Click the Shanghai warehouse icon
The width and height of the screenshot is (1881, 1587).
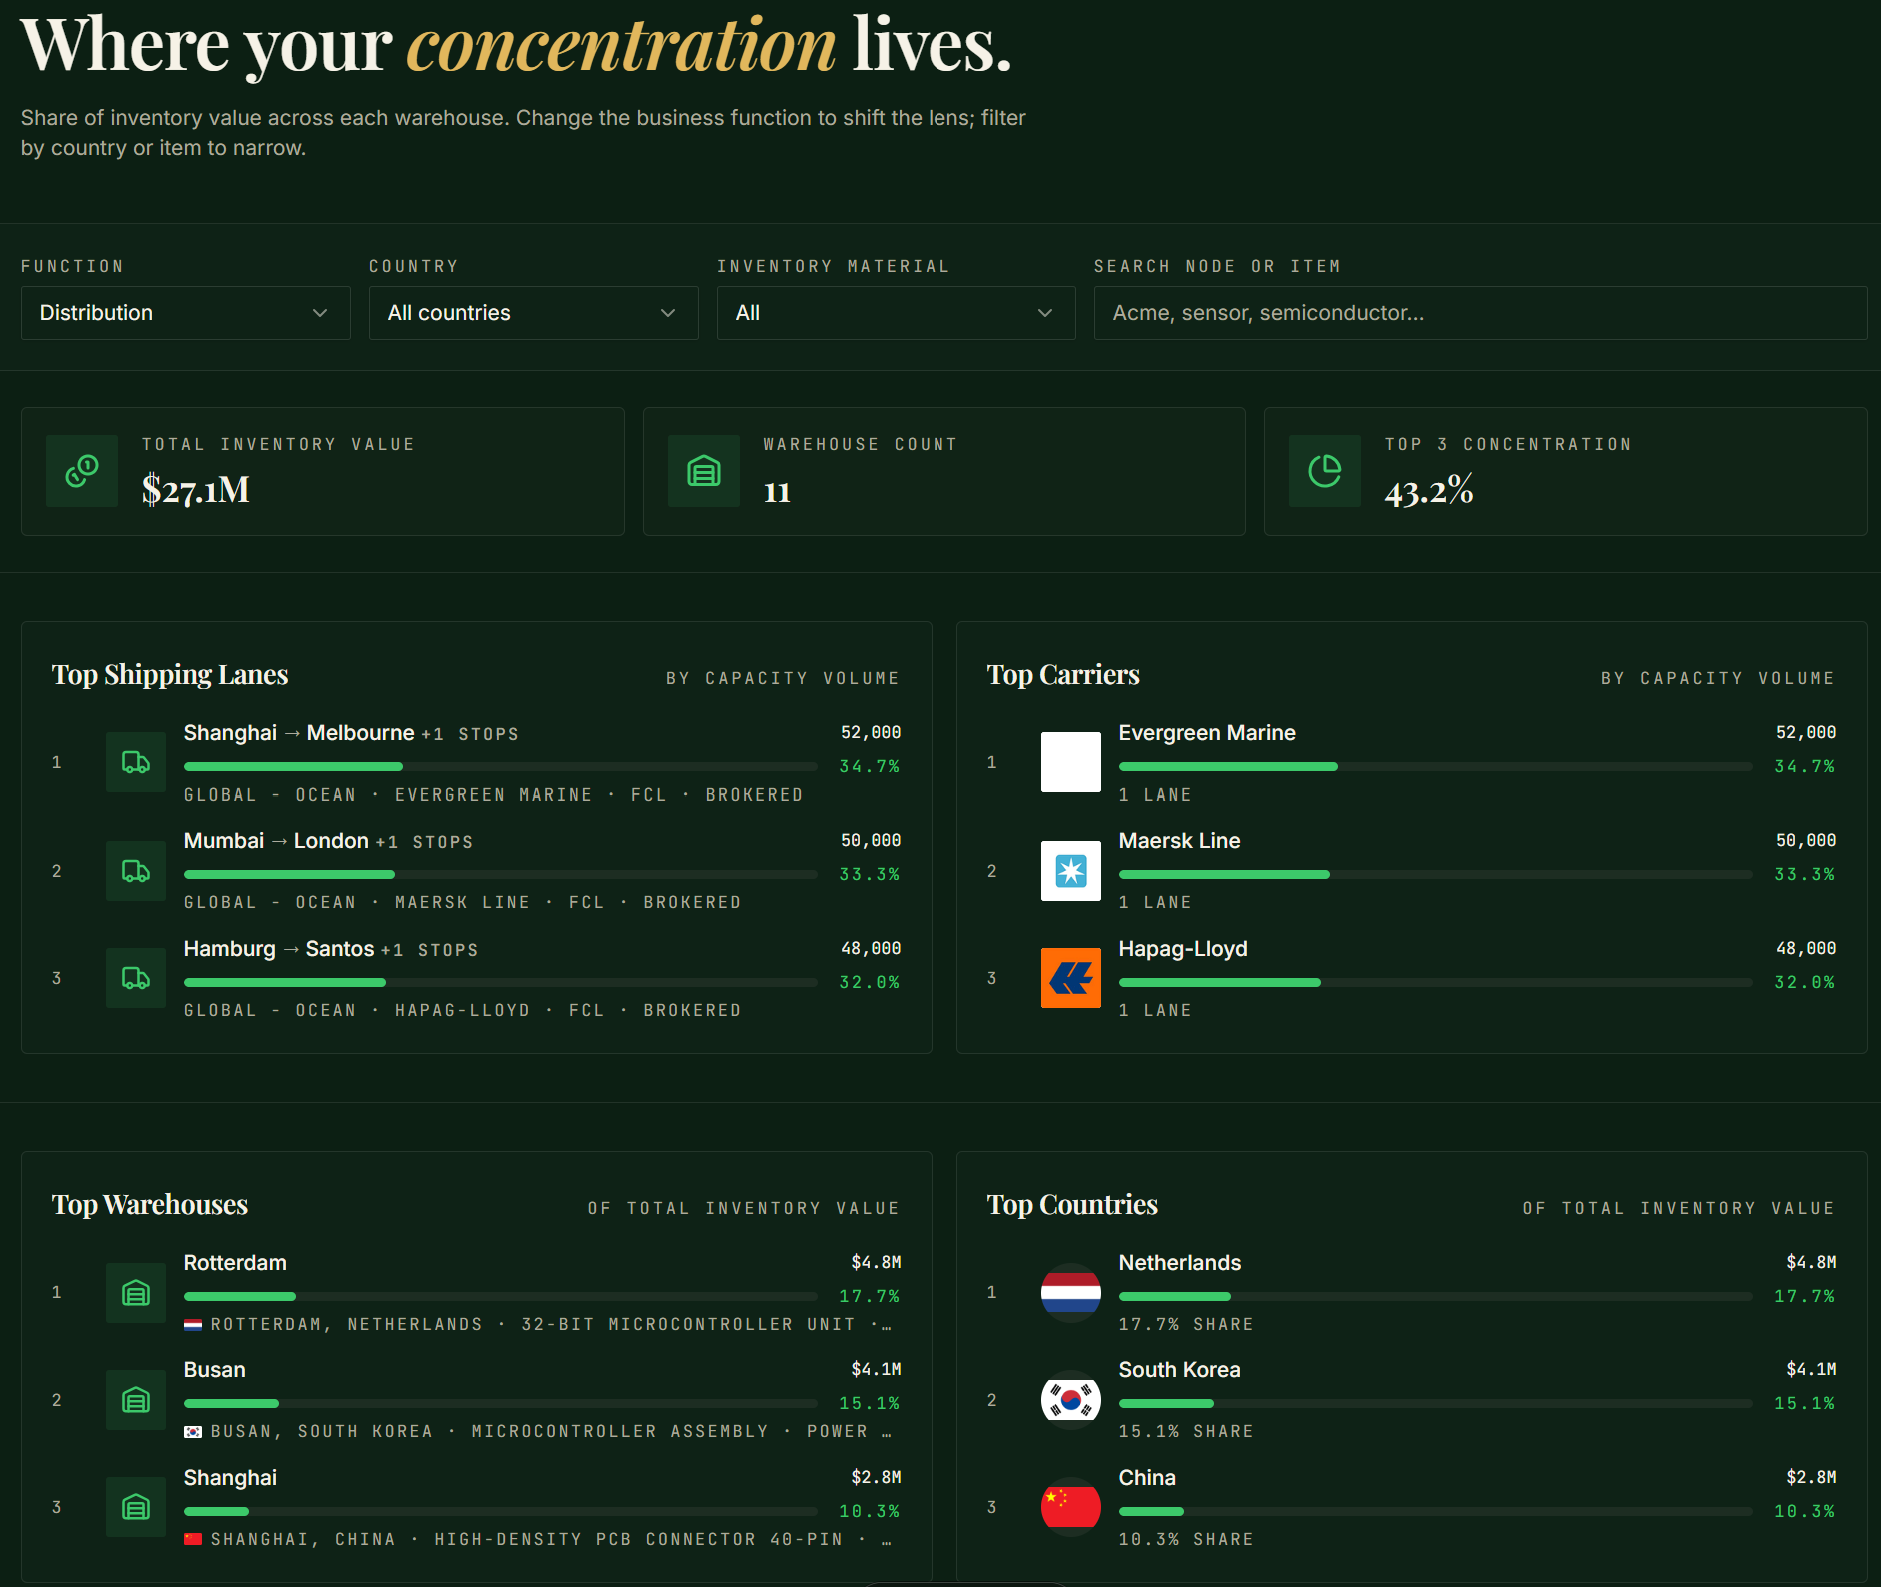(x=136, y=1507)
